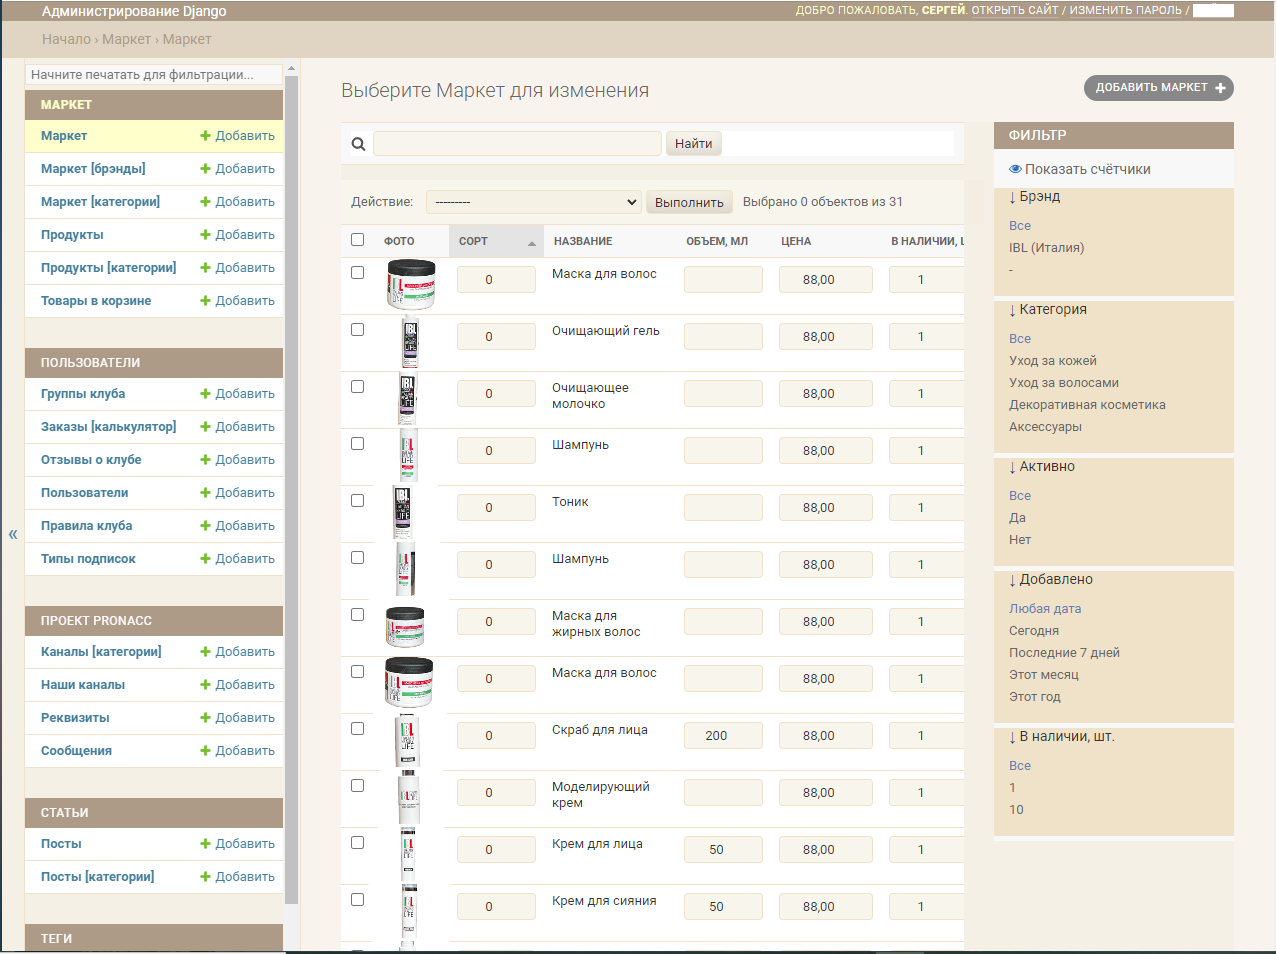
Task: Check the box for Крем для сияния row
Action: (357, 900)
